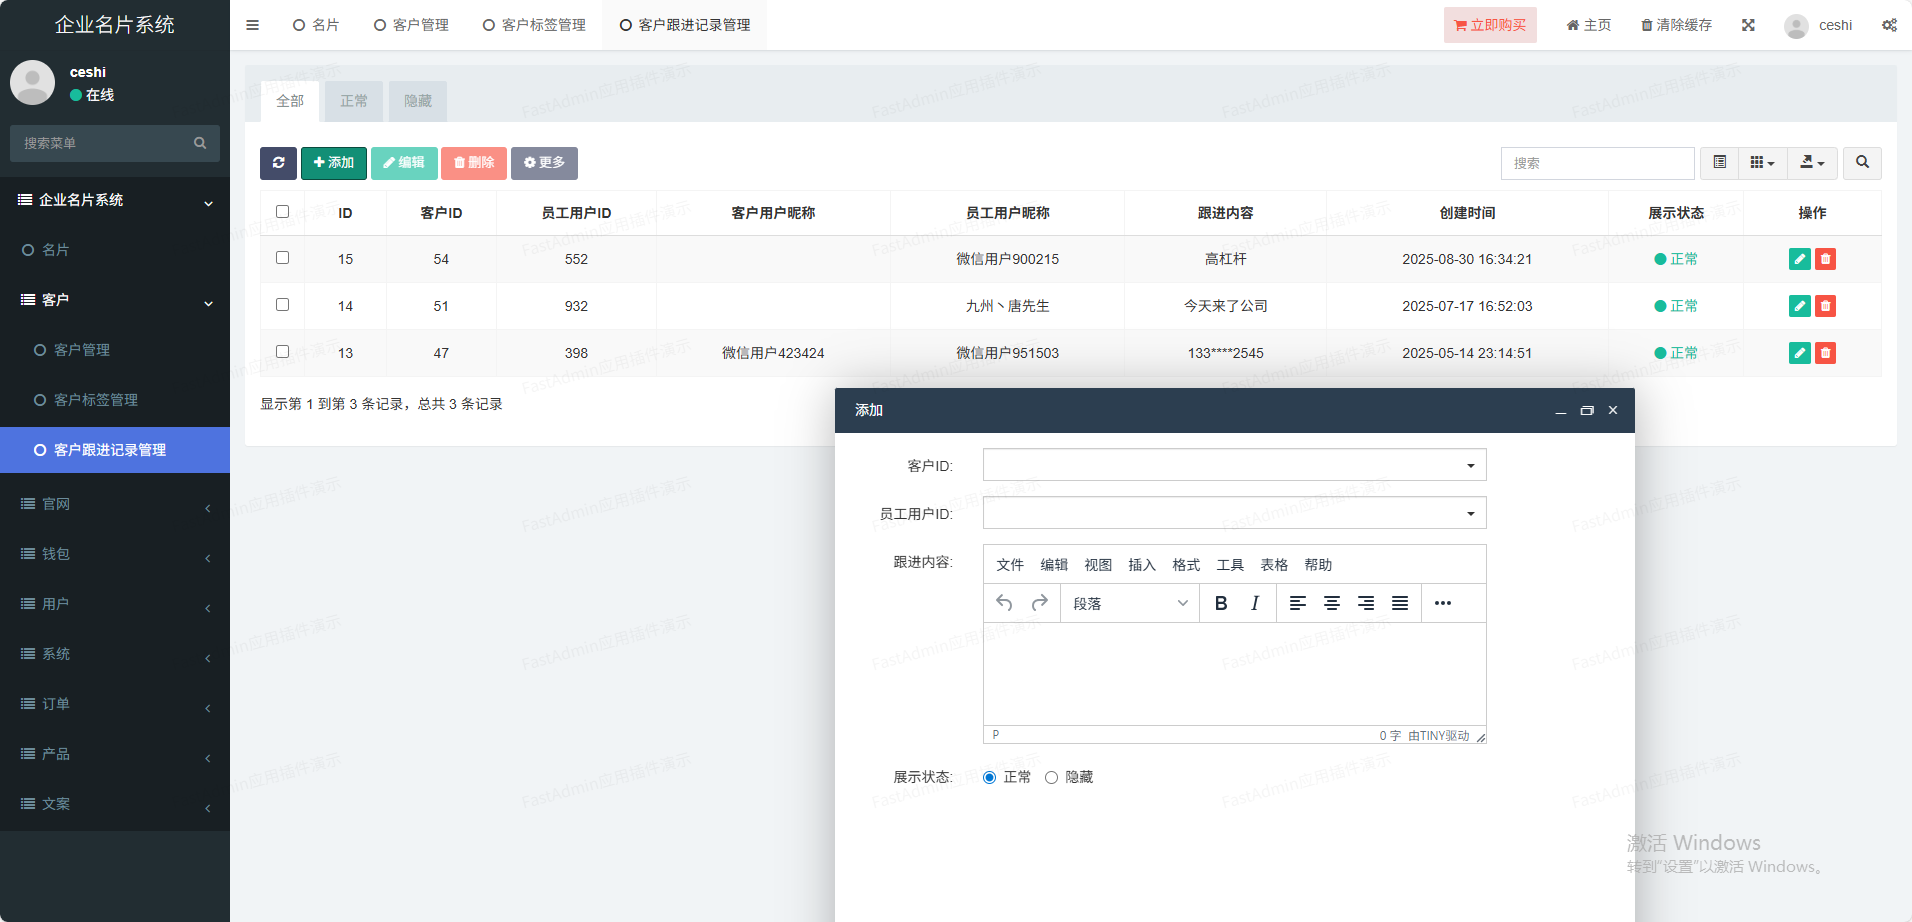Screen dimensions: 1912x922
Task: Check the checkbox for row ID 13
Action: [x=282, y=352]
